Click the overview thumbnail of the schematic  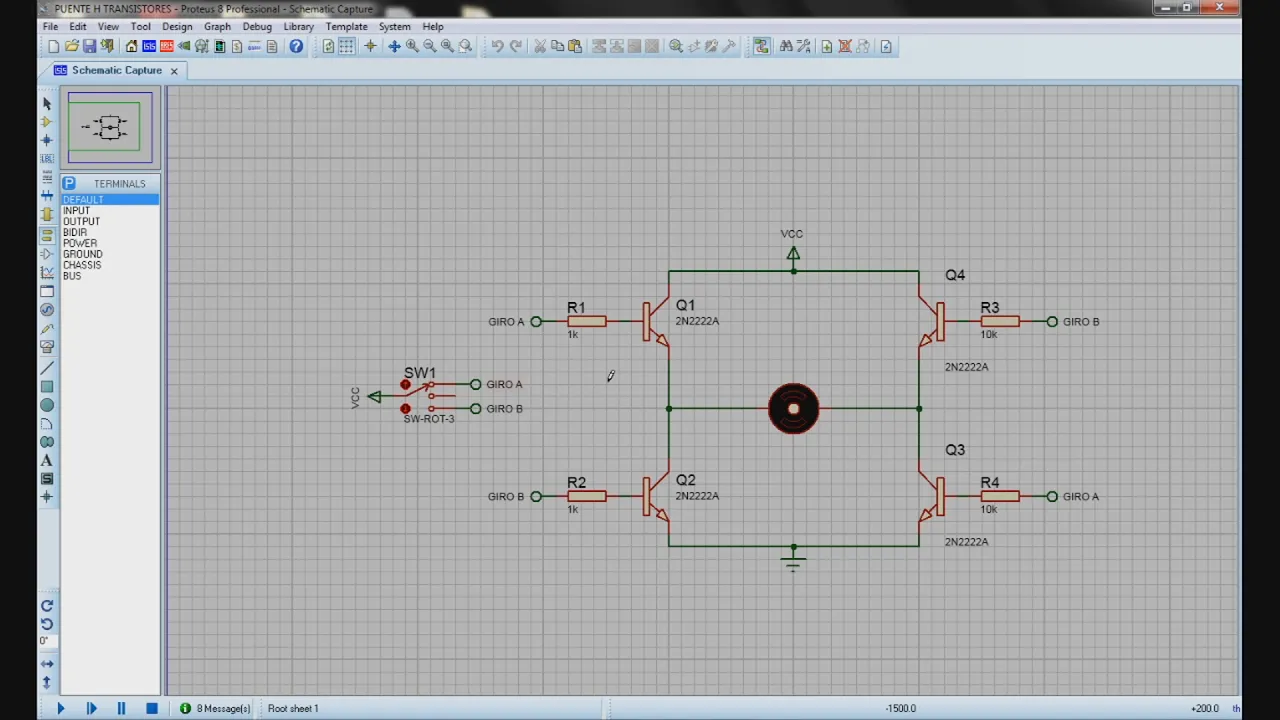click(x=110, y=127)
